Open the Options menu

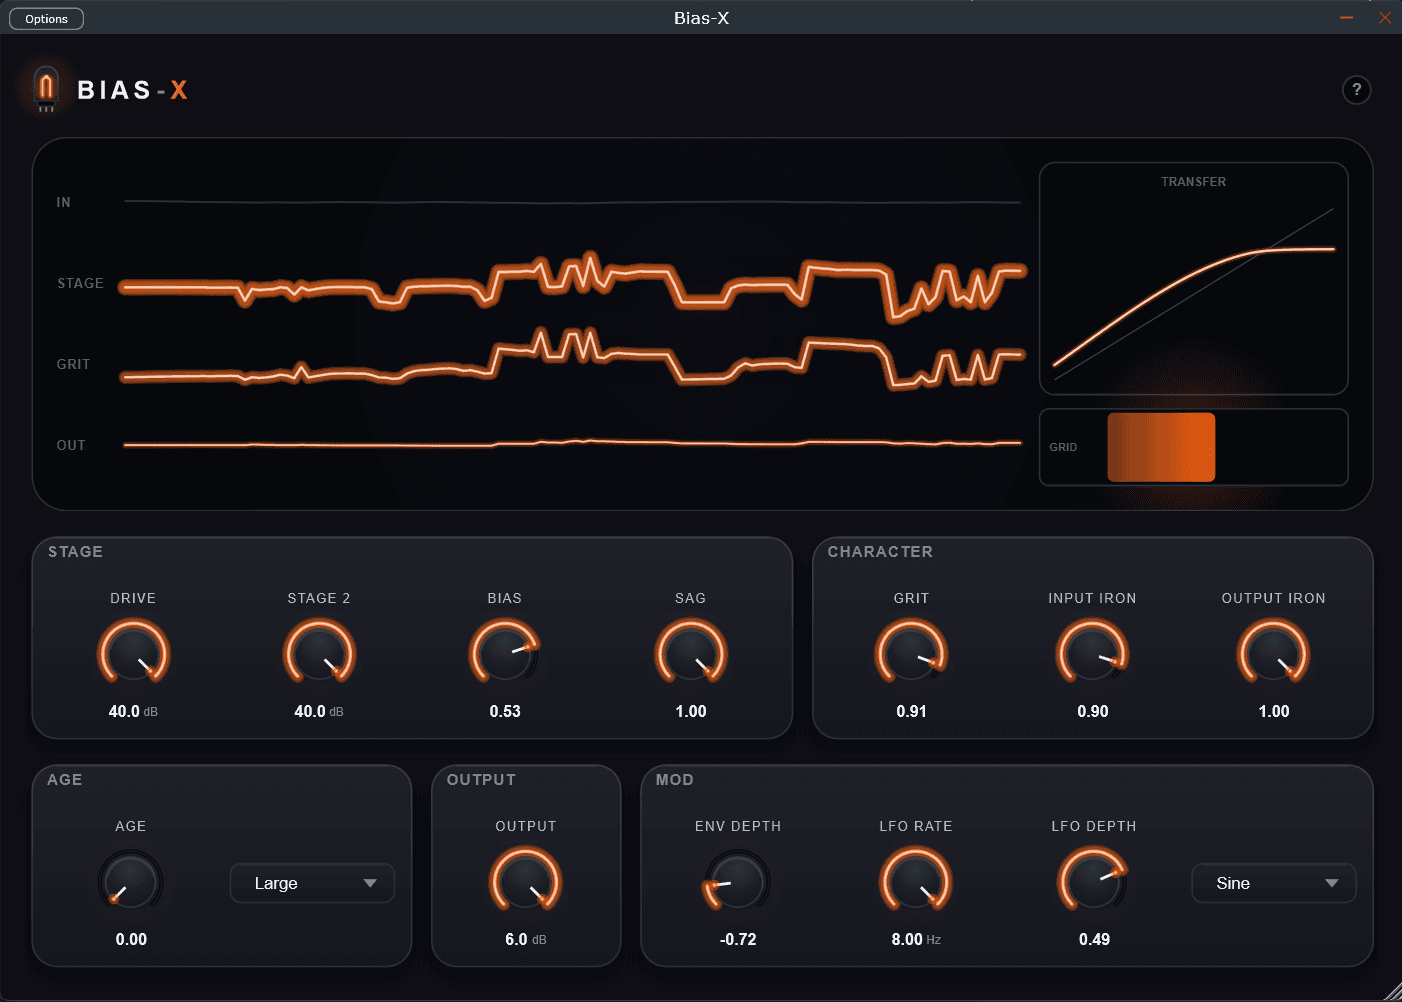coord(46,19)
